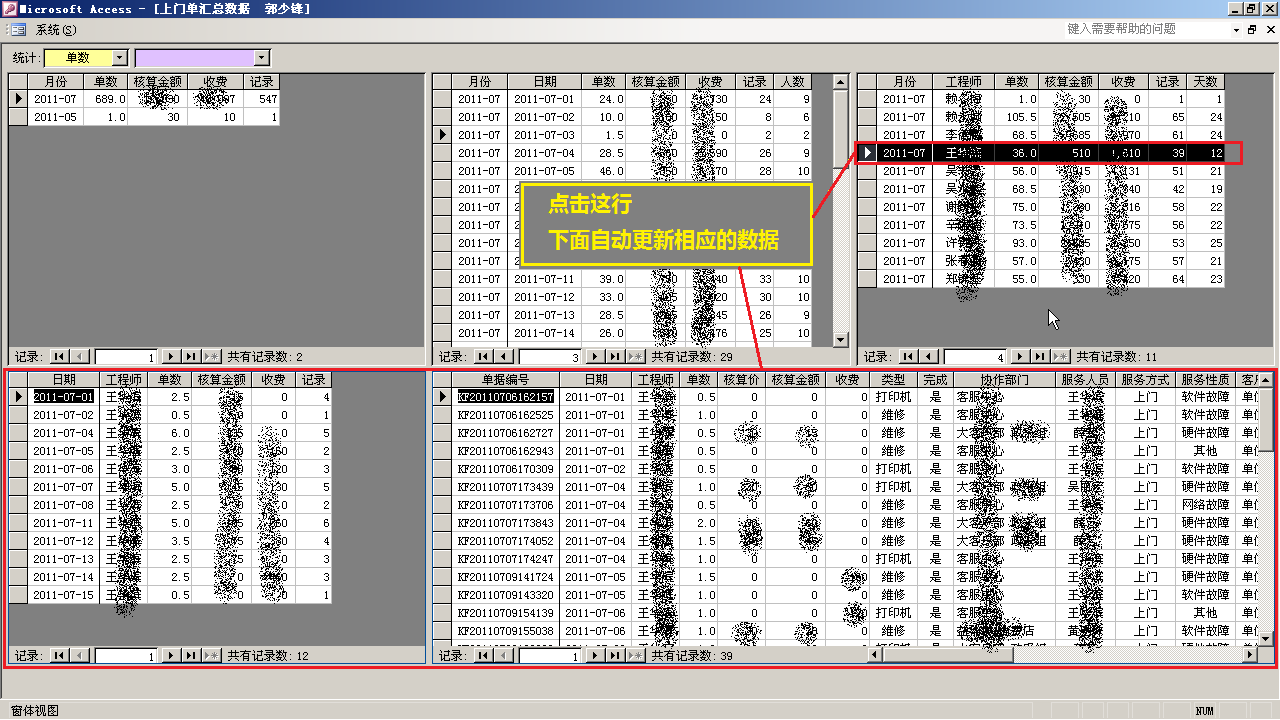This screenshot has height=720, width=1280.
Task: Go to previous record in the 39-record navigator
Action: pyautogui.click(x=505, y=656)
